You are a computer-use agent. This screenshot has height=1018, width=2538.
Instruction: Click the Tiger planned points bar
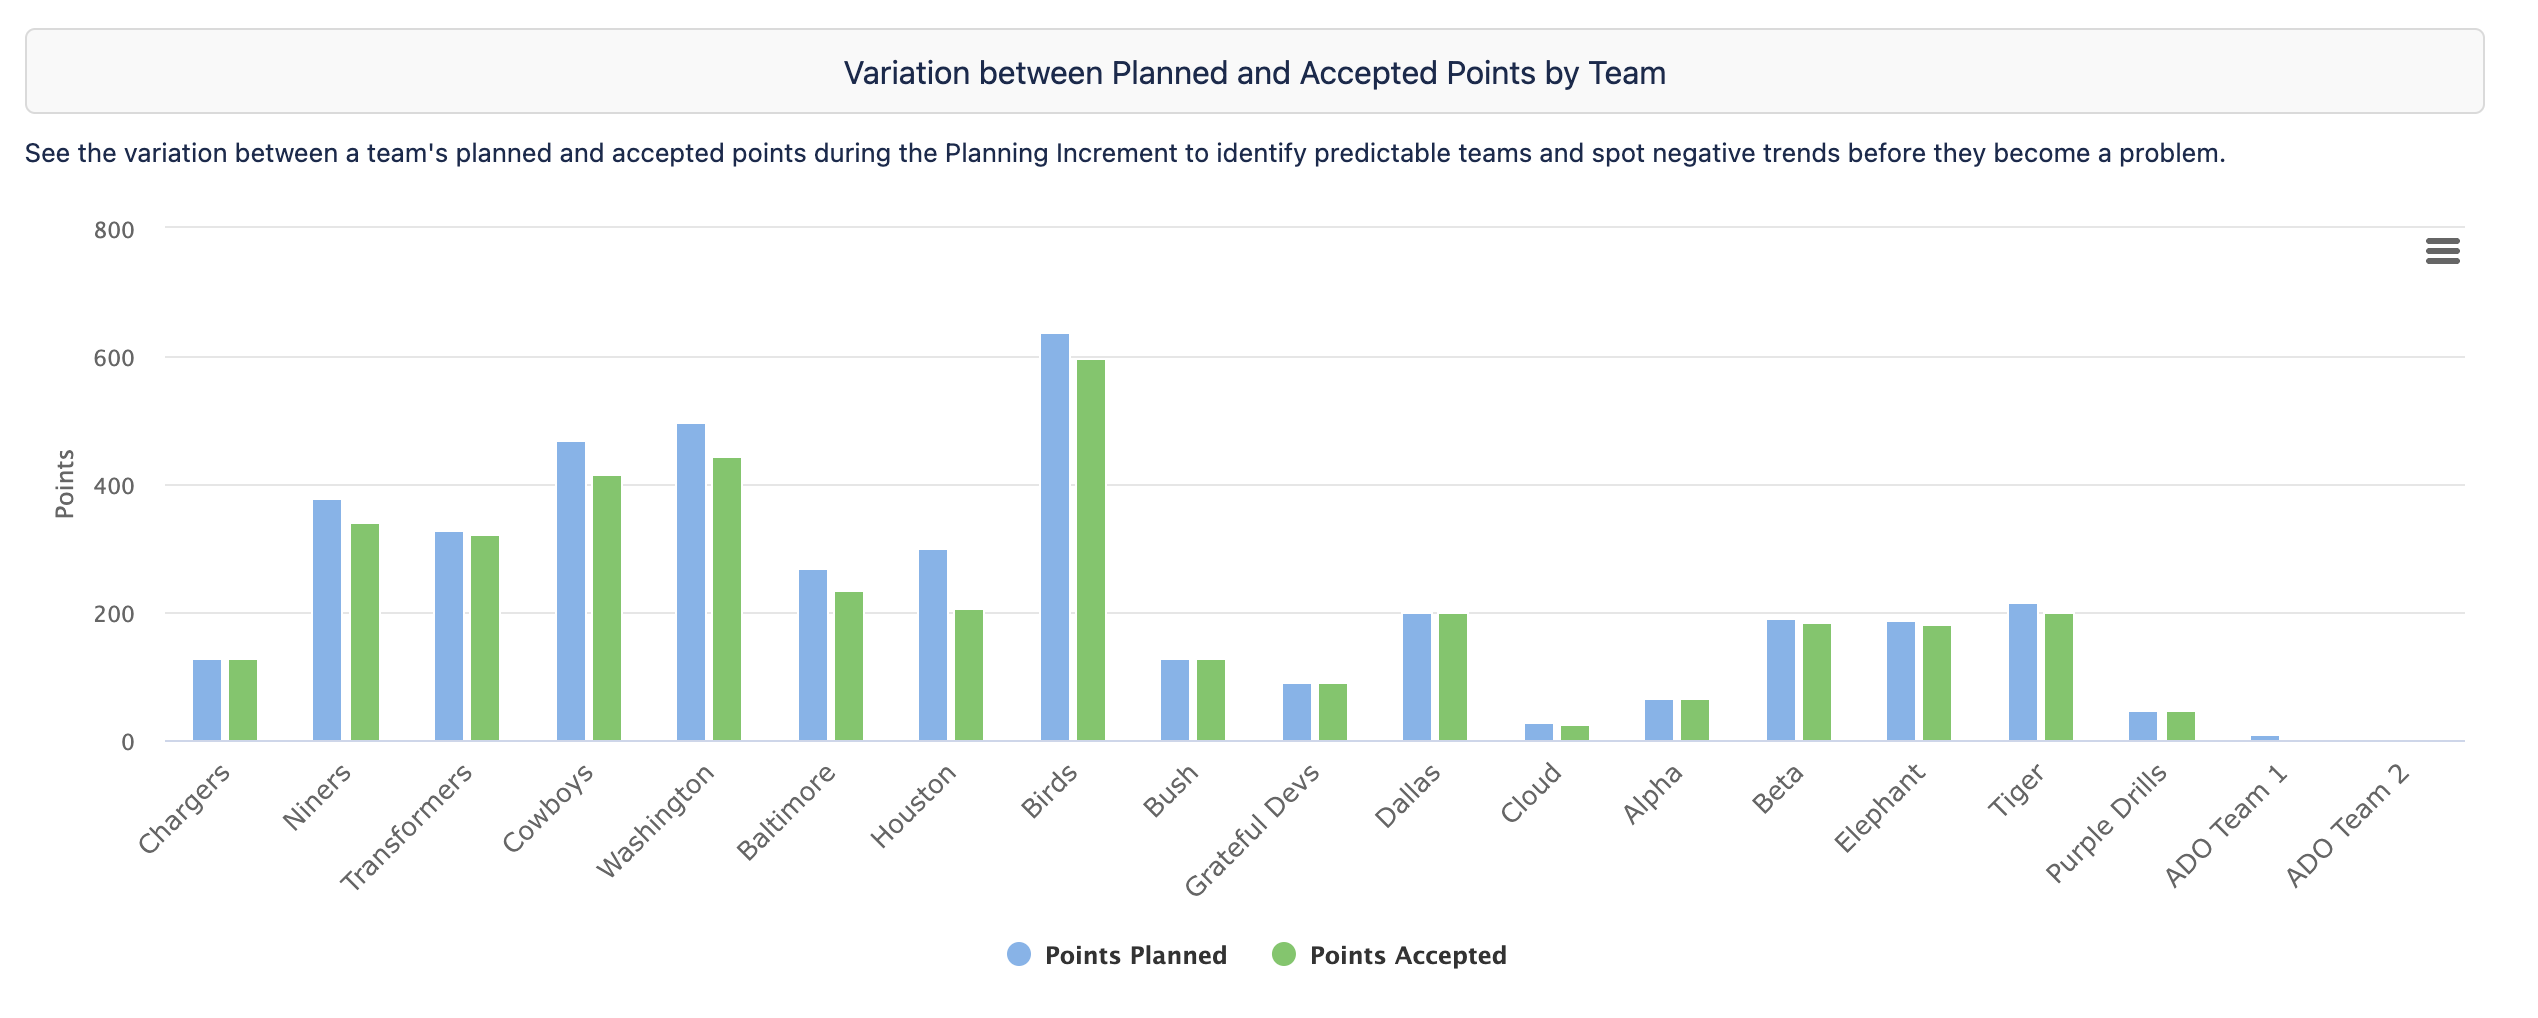pos(2023,672)
